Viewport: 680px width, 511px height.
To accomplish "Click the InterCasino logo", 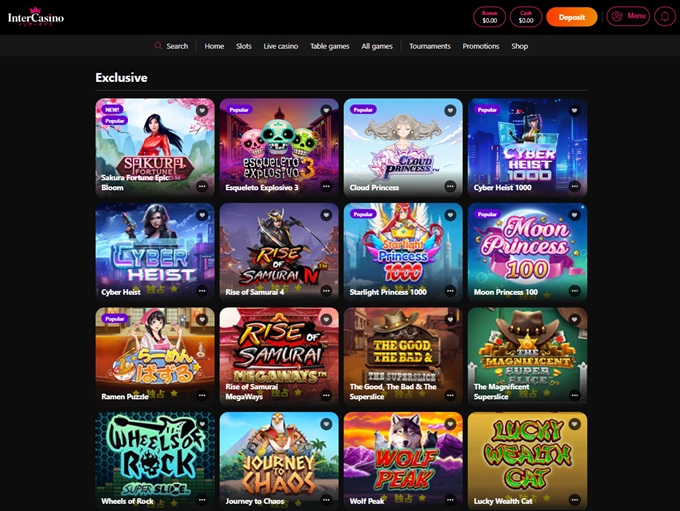I will coord(36,17).
